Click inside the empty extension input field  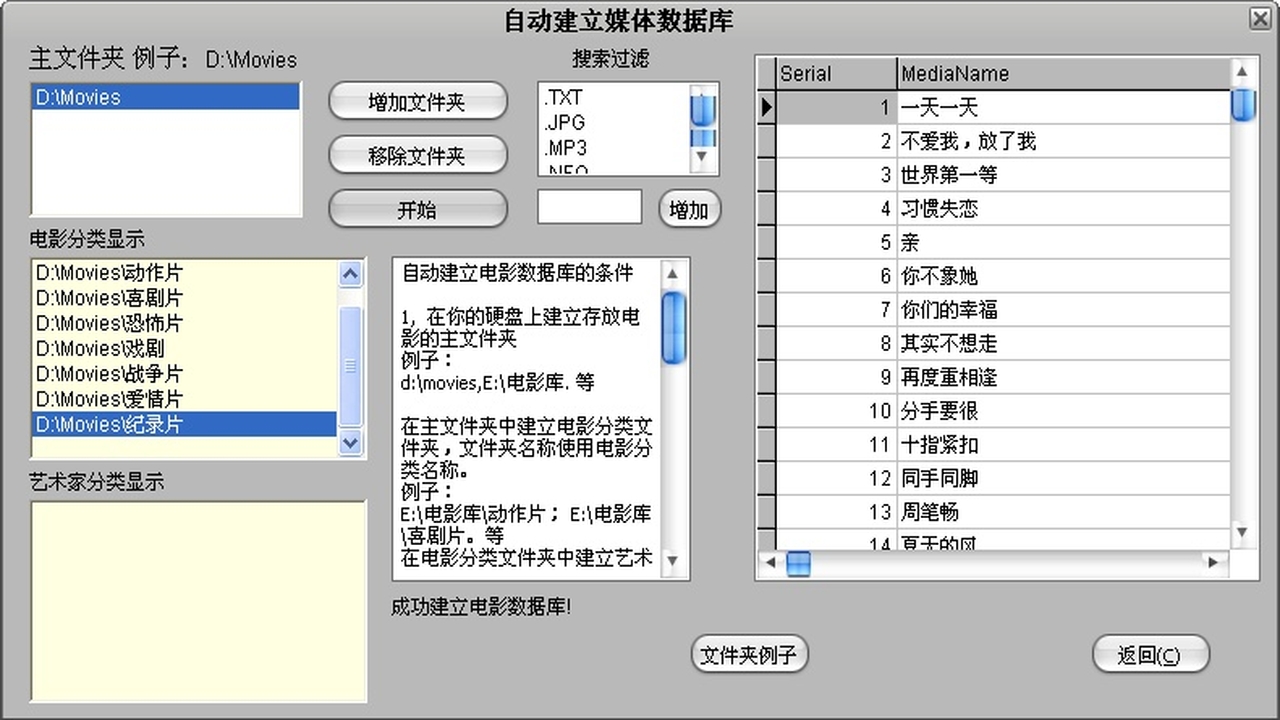[x=588, y=206]
